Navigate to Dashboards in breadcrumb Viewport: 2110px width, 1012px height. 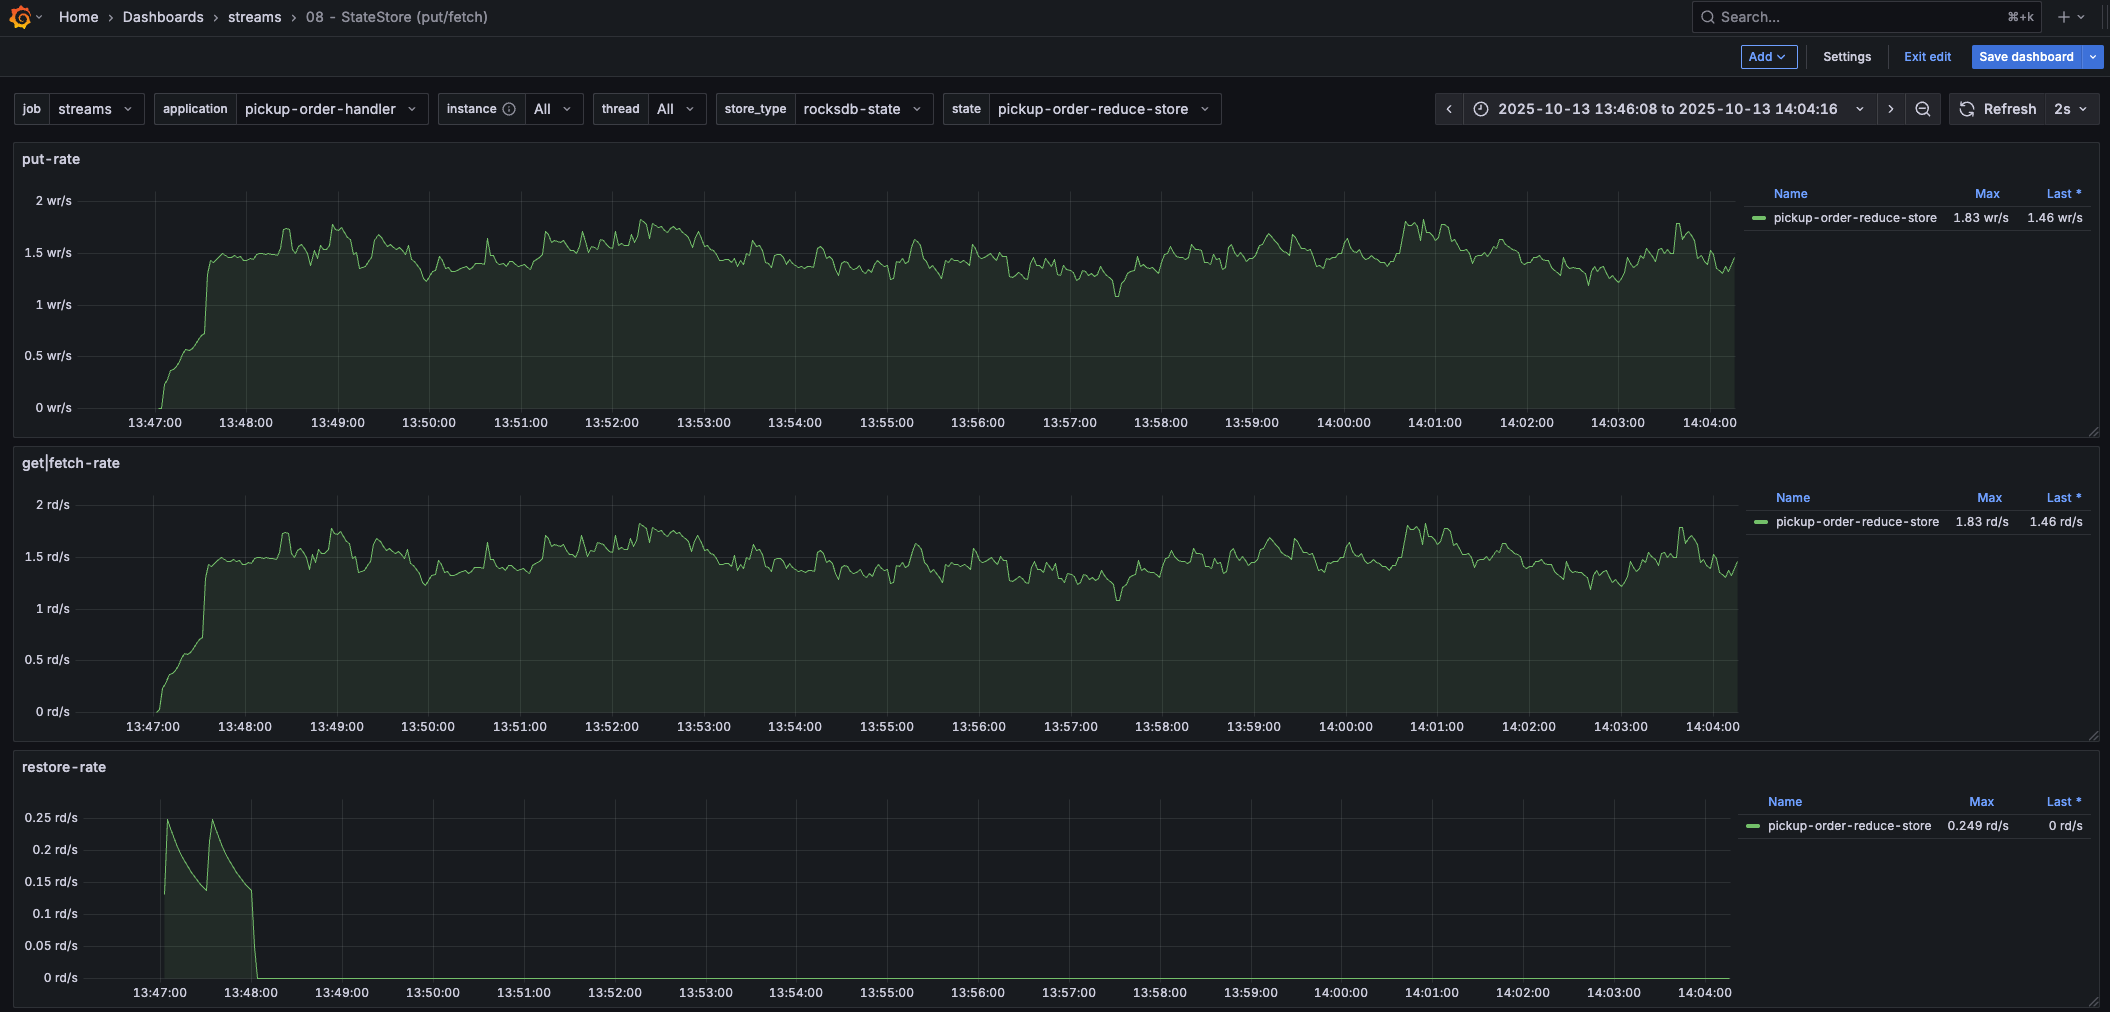pos(163,17)
